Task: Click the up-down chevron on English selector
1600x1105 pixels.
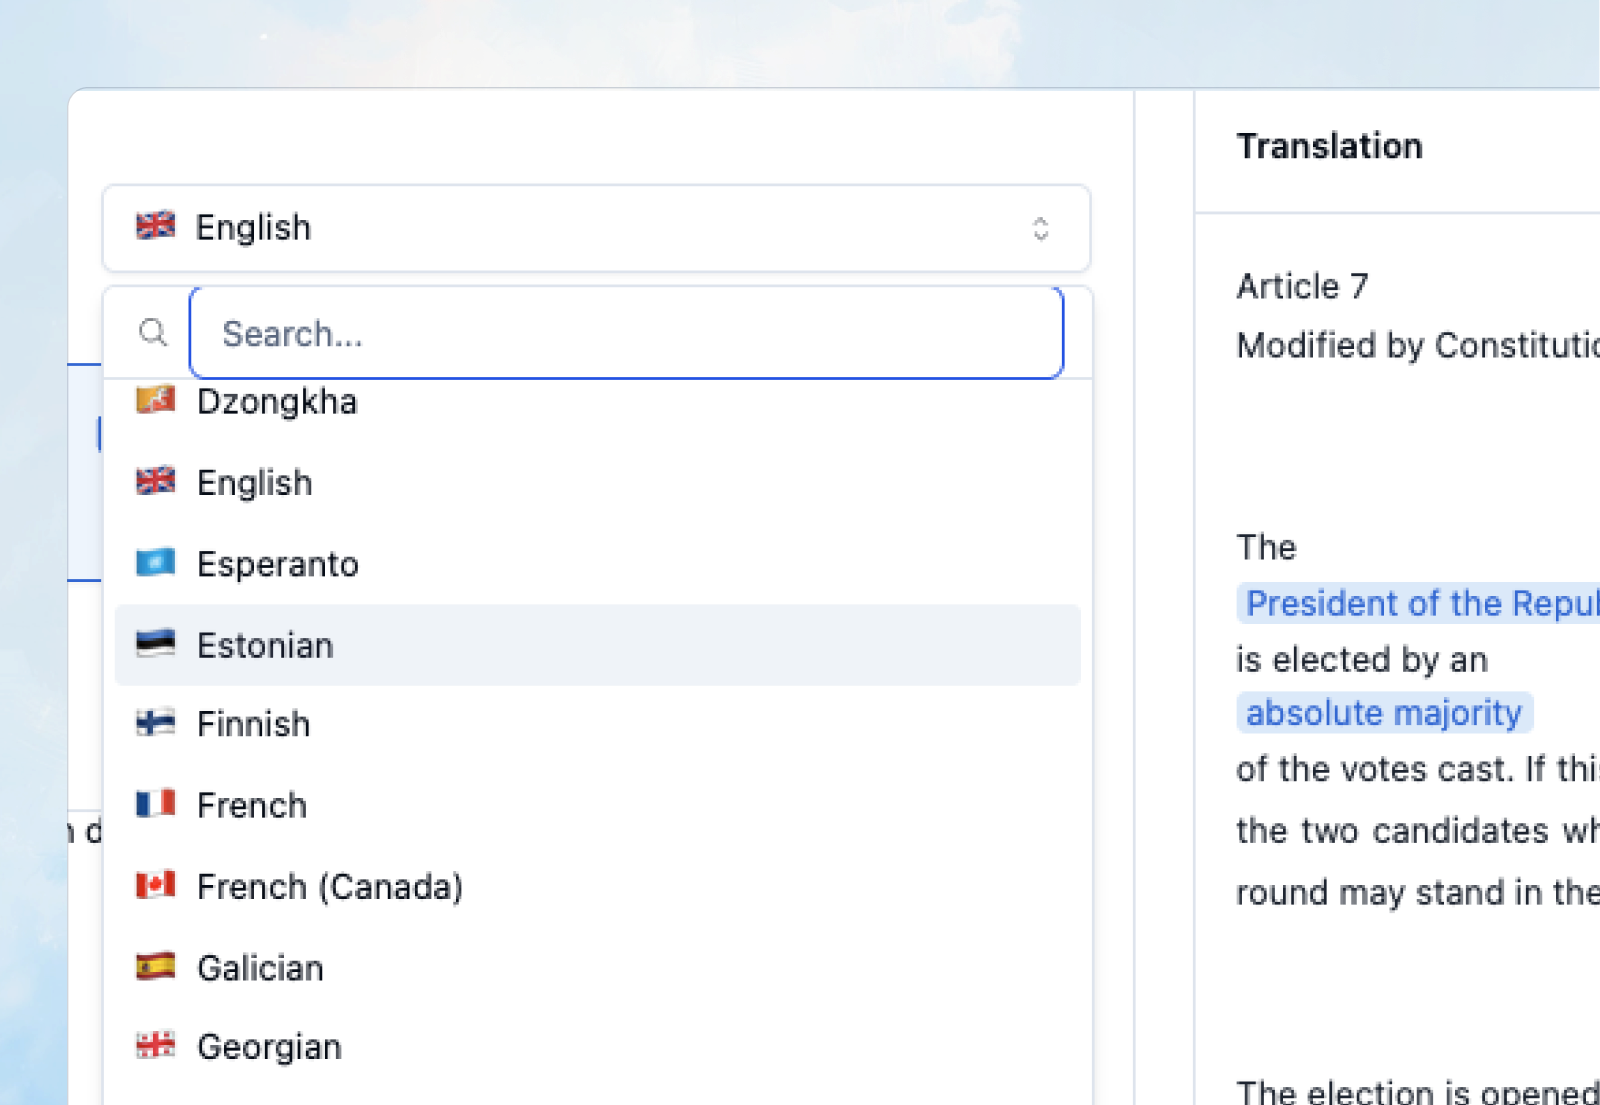Action: pos(1042,229)
